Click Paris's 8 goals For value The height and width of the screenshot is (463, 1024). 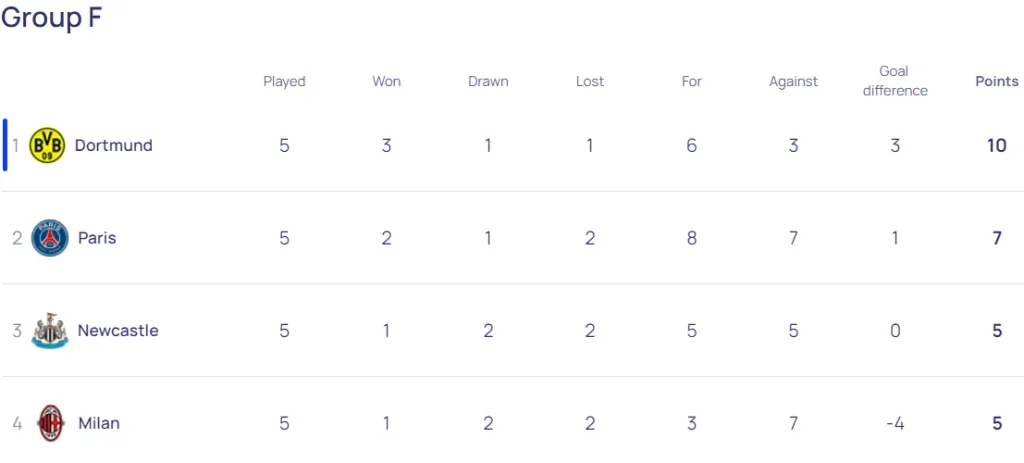[x=692, y=238]
